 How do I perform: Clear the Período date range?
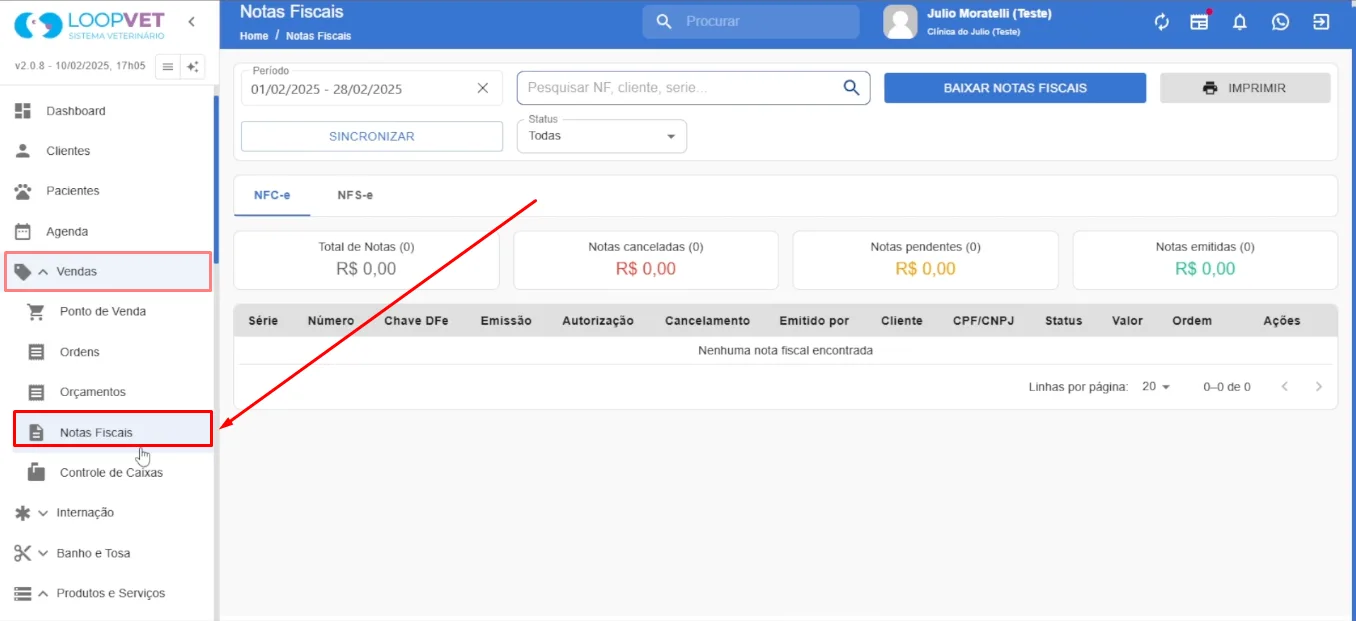coord(483,88)
